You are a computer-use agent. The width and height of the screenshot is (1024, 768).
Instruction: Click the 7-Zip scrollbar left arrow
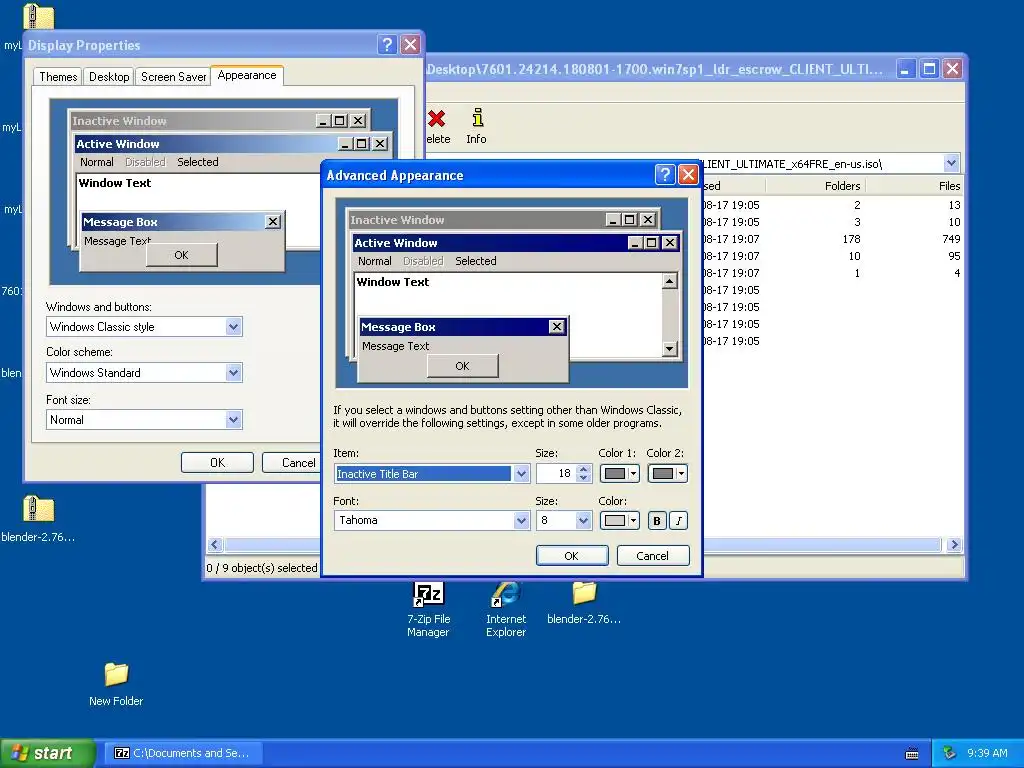[x=215, y=544]
